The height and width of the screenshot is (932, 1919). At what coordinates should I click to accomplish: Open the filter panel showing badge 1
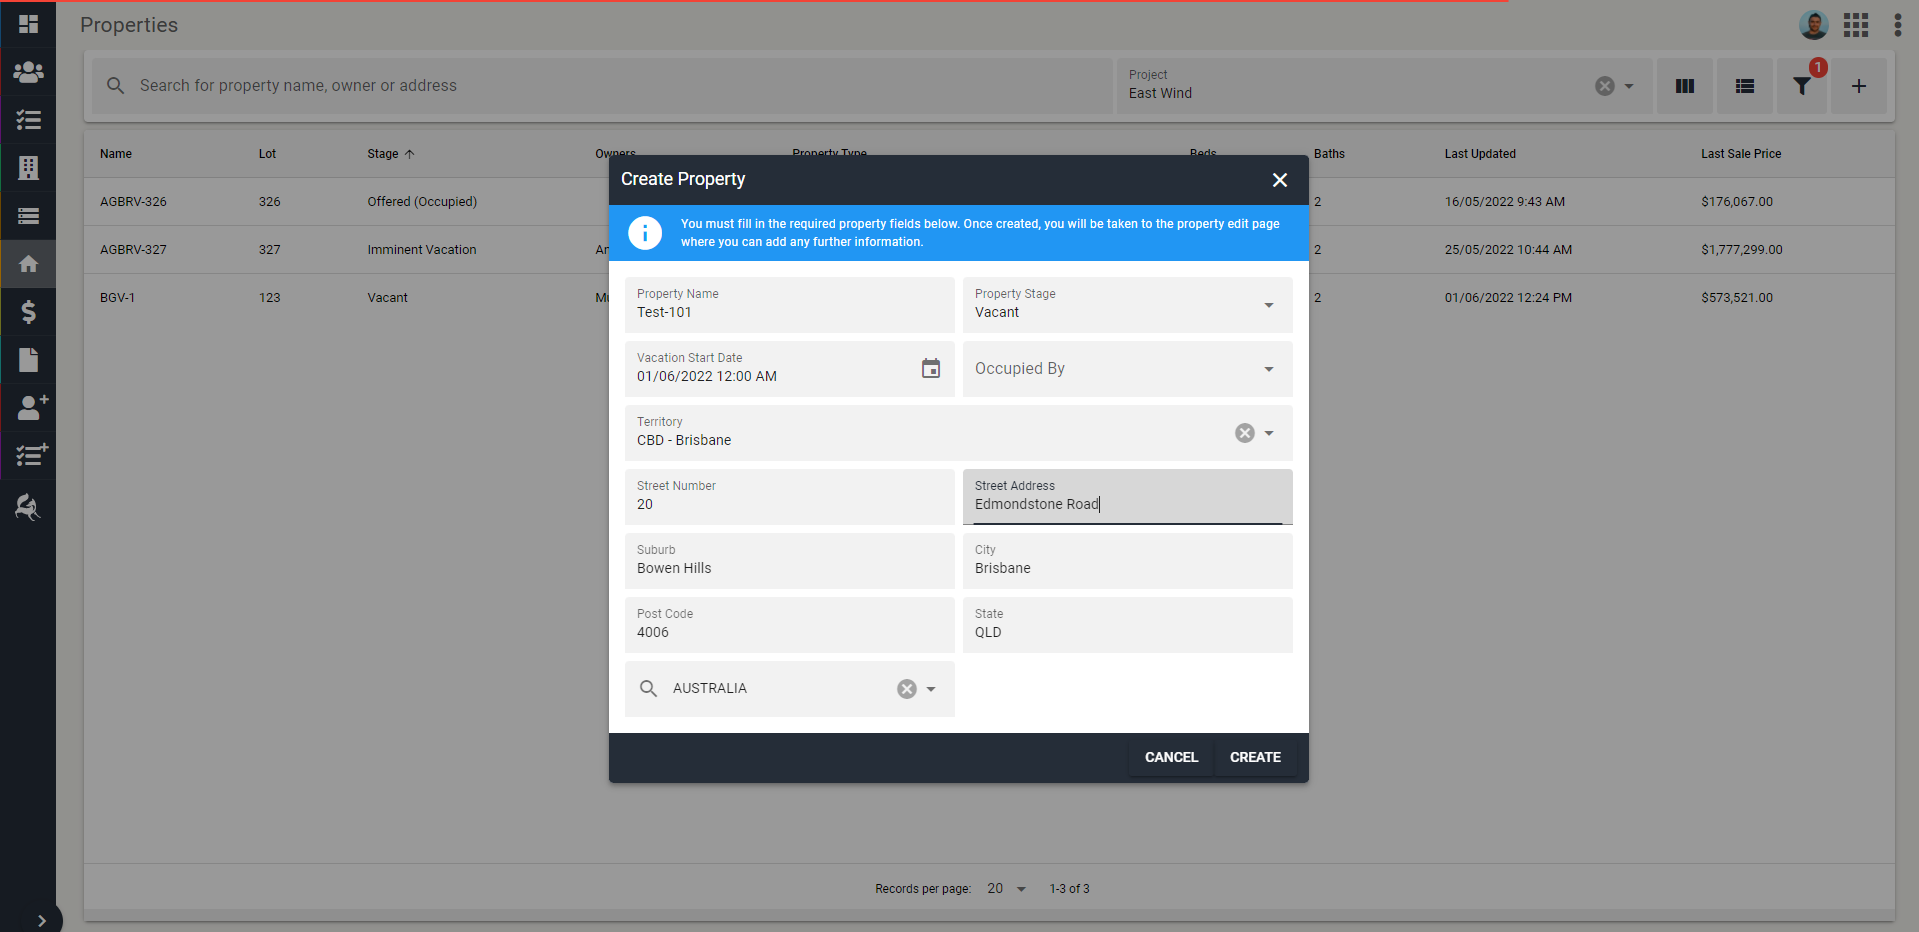pyautogui.click(x=1801, y=86)
